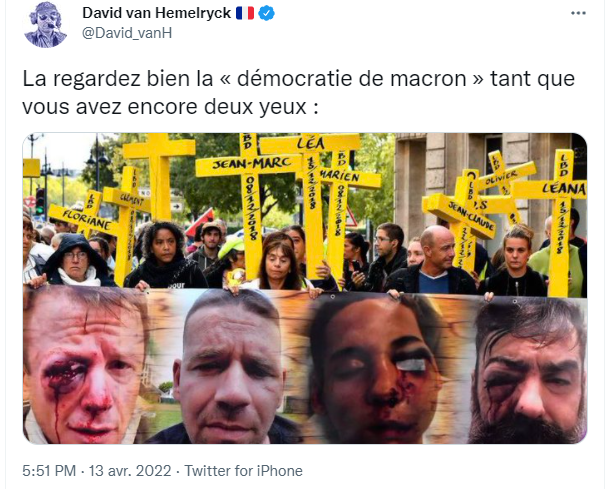
Task: Click the tweet text line ending deux yeux
Action: click(170, 106)
